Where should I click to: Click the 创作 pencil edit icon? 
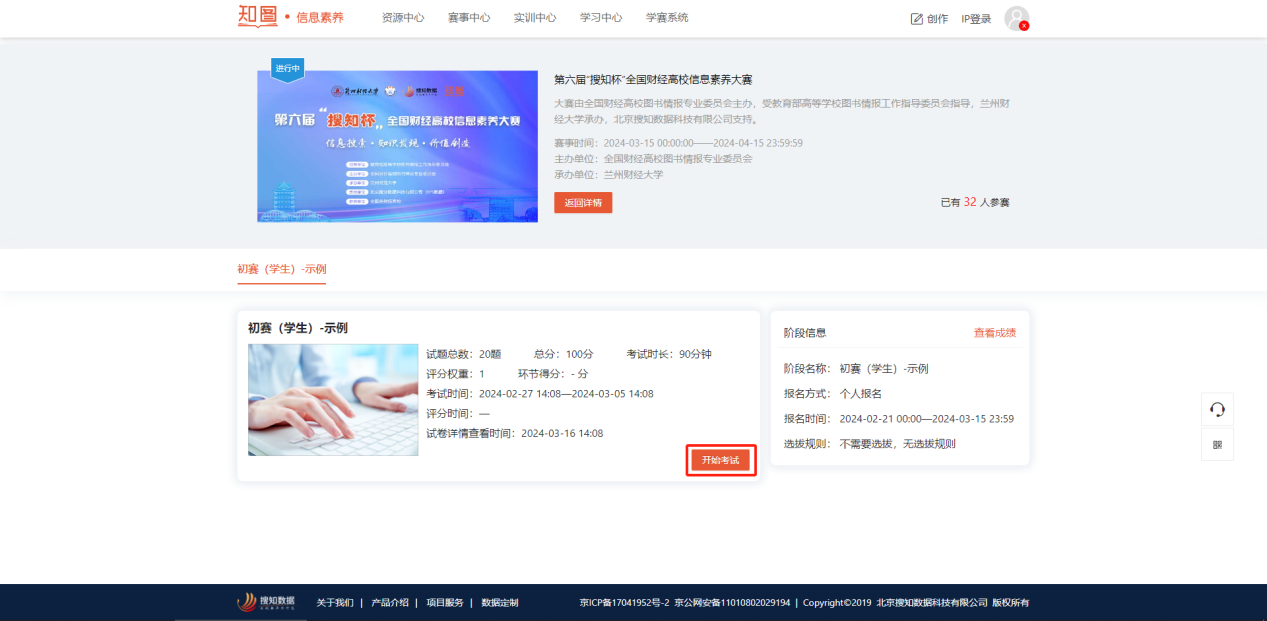click(x=916, y=19)
